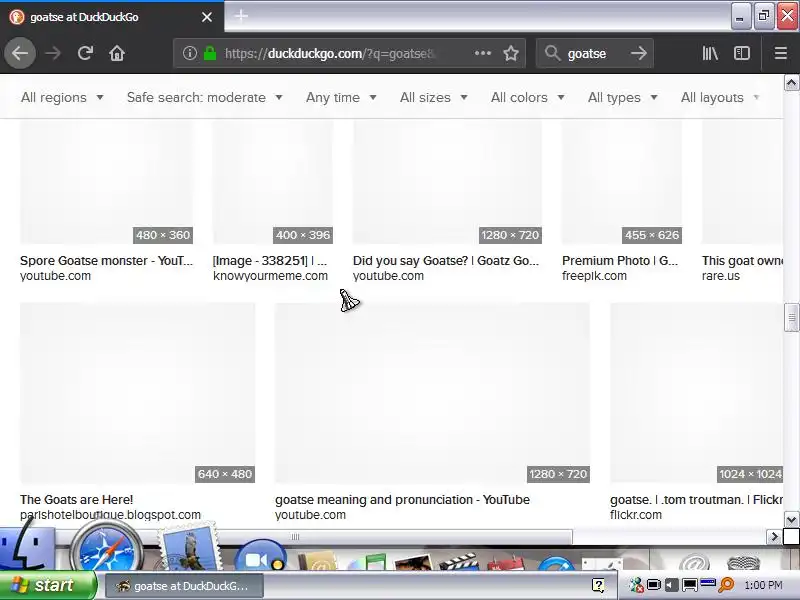
Task: Open the video chat camera dock icon
Action: 261,555
